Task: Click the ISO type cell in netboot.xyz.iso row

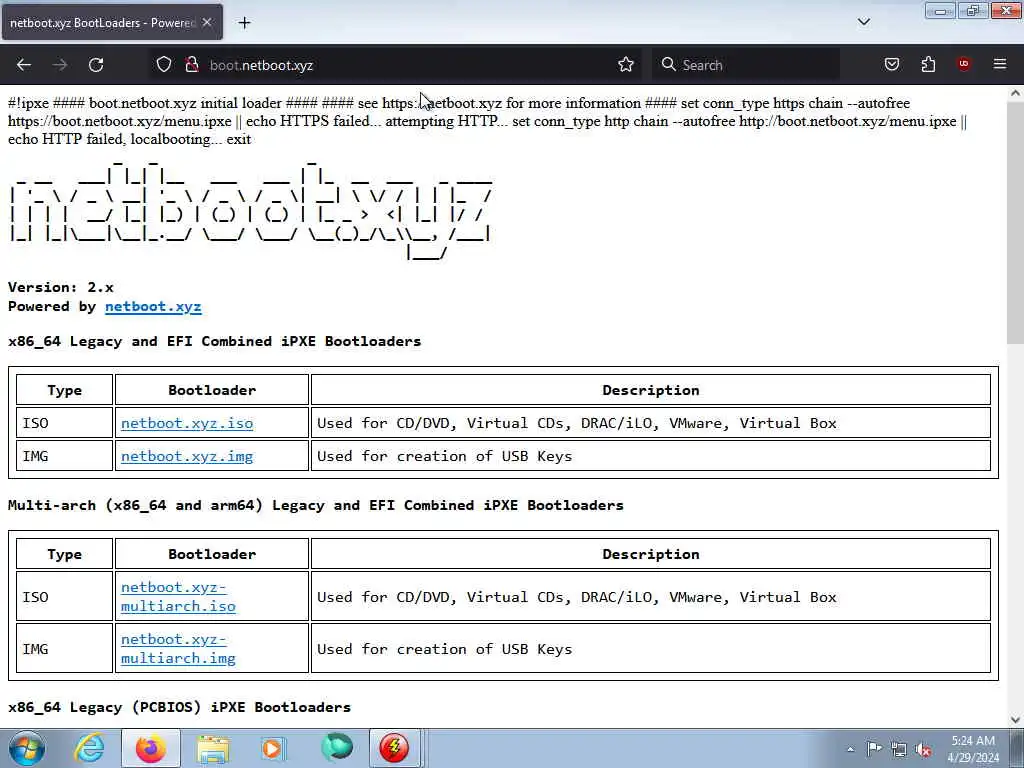Action: pyautogui.click(x=65, y=423)
